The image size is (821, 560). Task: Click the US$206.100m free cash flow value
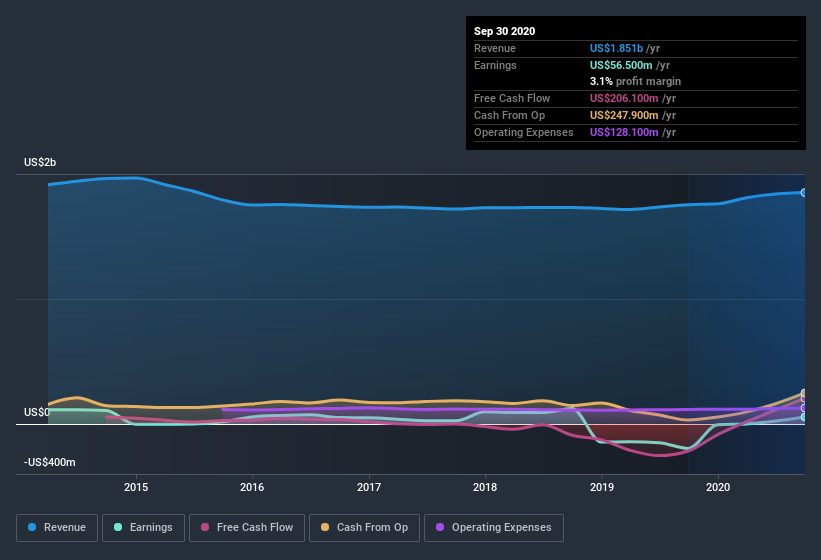tap(624, 98)
